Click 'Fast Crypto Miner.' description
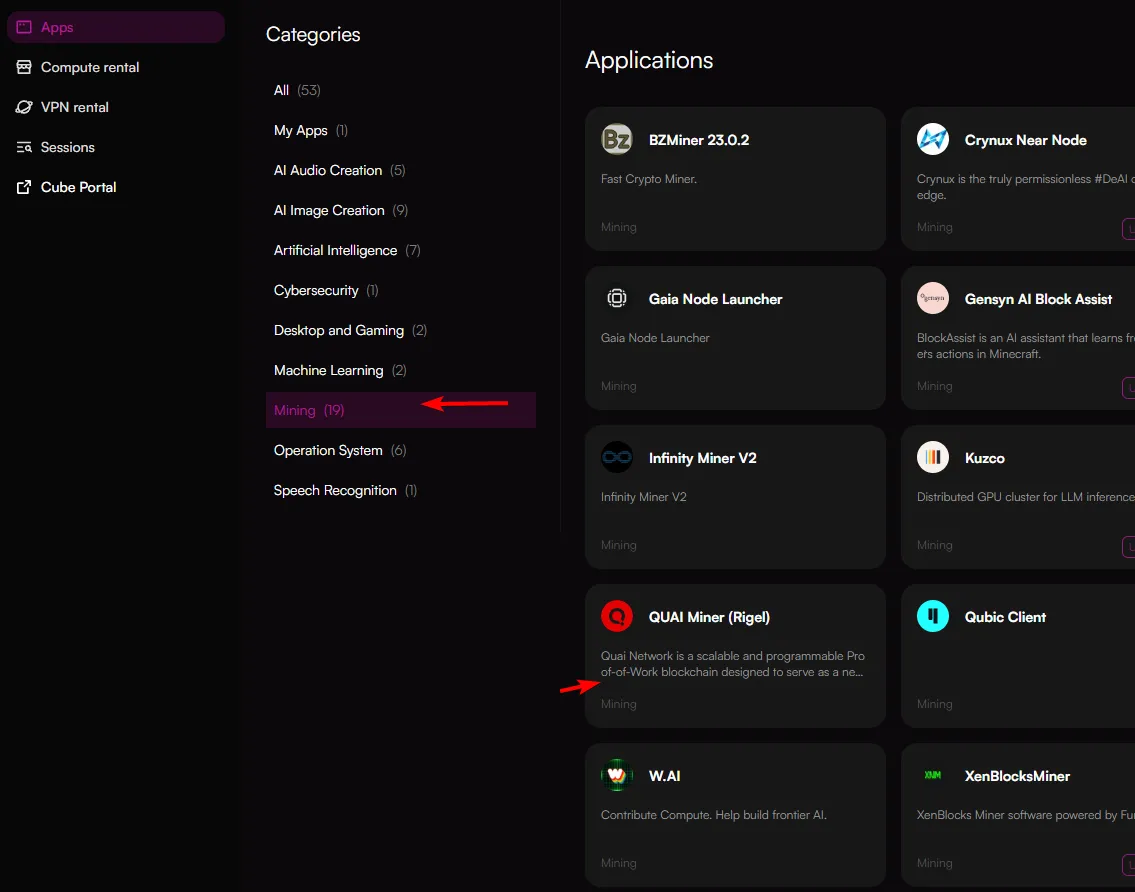The image size is (1135, 892). (x=649, y=179)
